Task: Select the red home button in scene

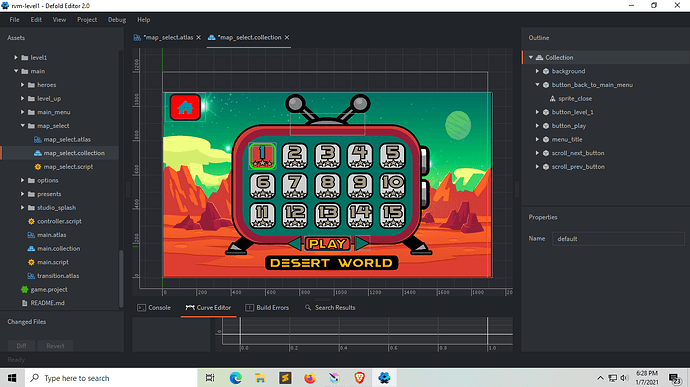Action: coord(185,107)
